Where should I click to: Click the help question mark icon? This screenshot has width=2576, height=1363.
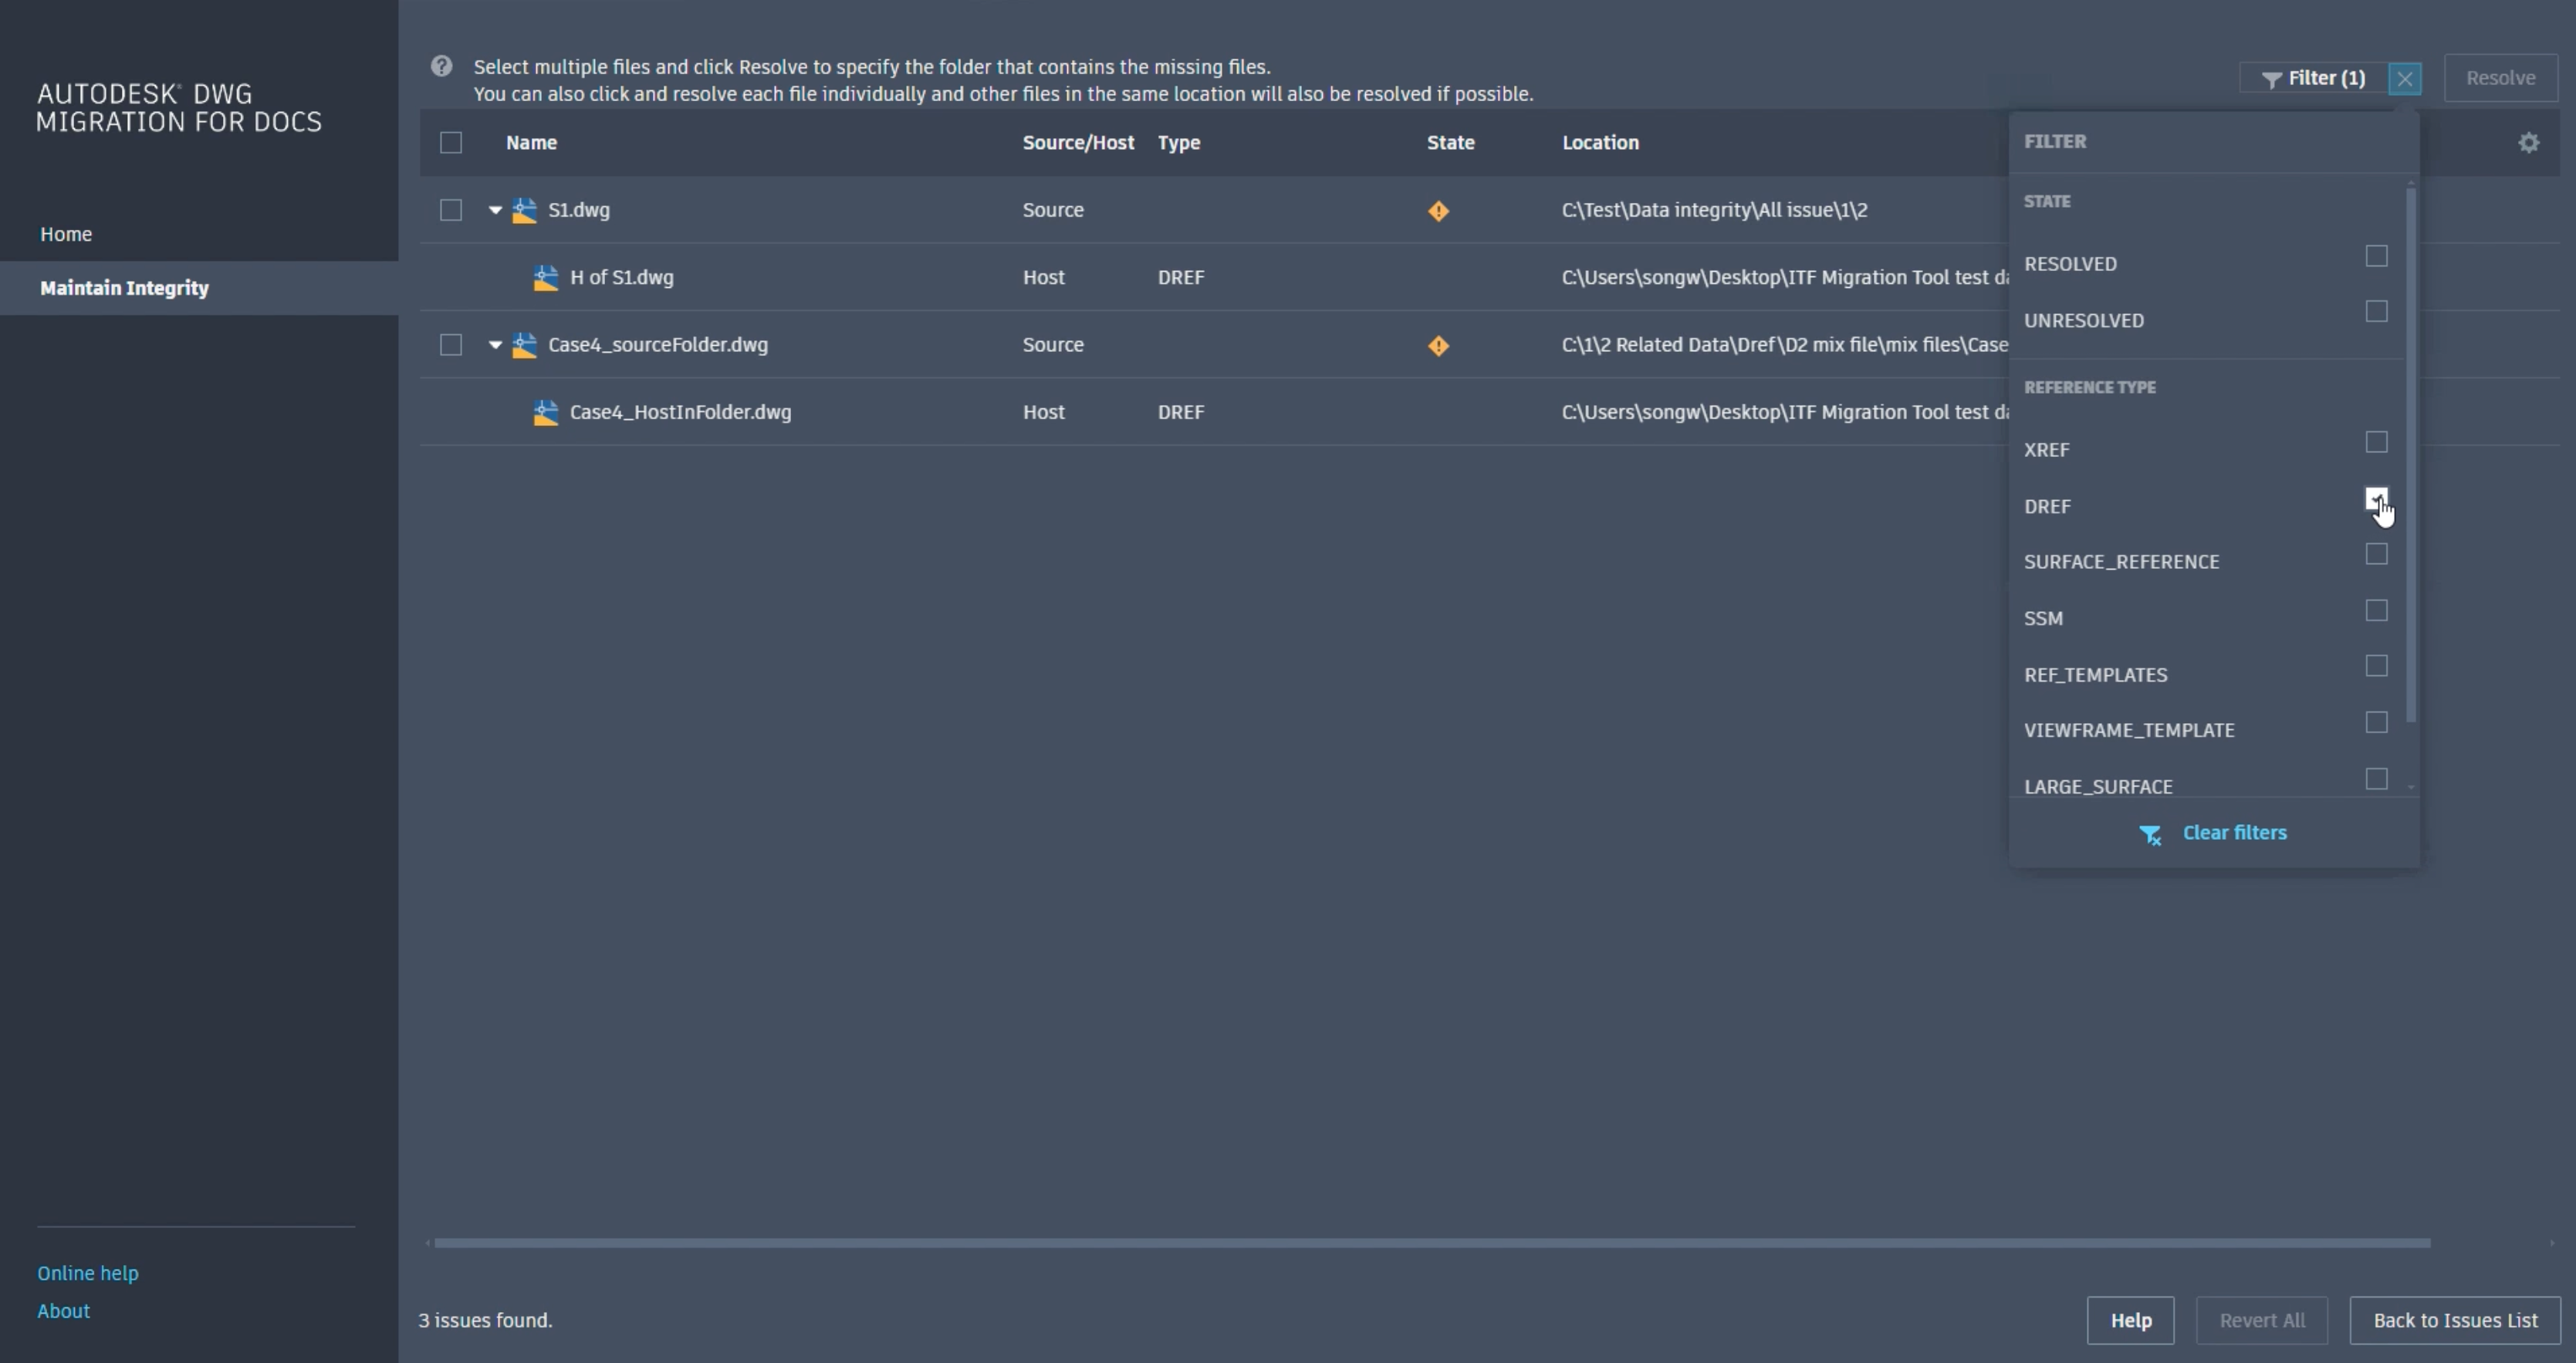tap(441, 67)
